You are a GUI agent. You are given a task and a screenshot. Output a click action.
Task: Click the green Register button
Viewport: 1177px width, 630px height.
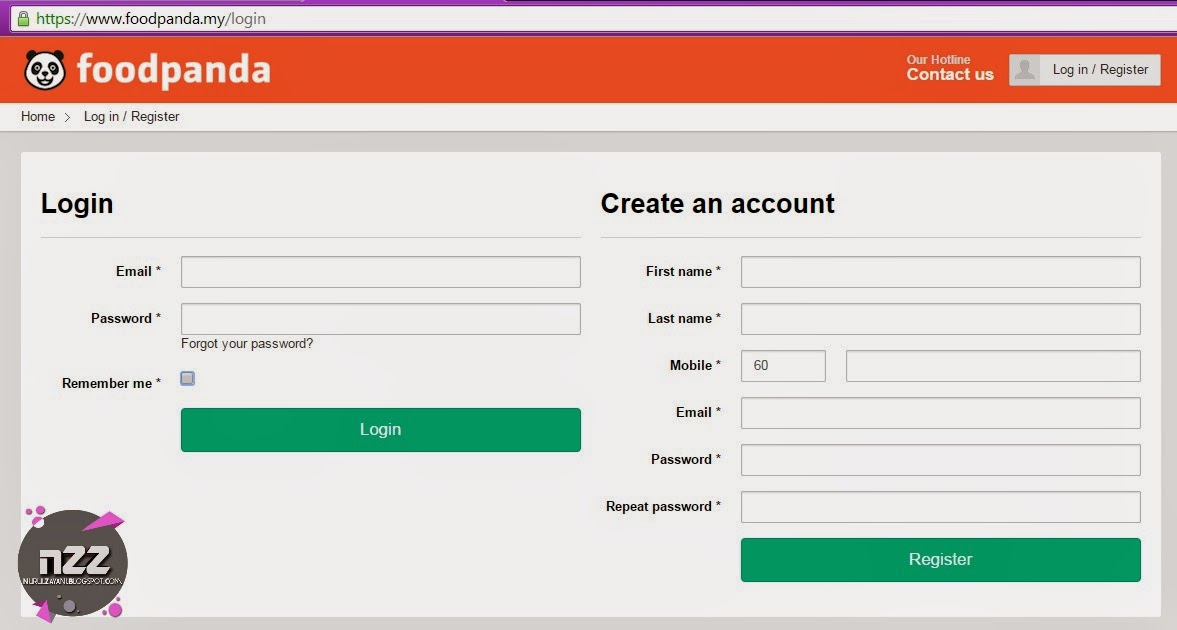click(x=941, y=559)
